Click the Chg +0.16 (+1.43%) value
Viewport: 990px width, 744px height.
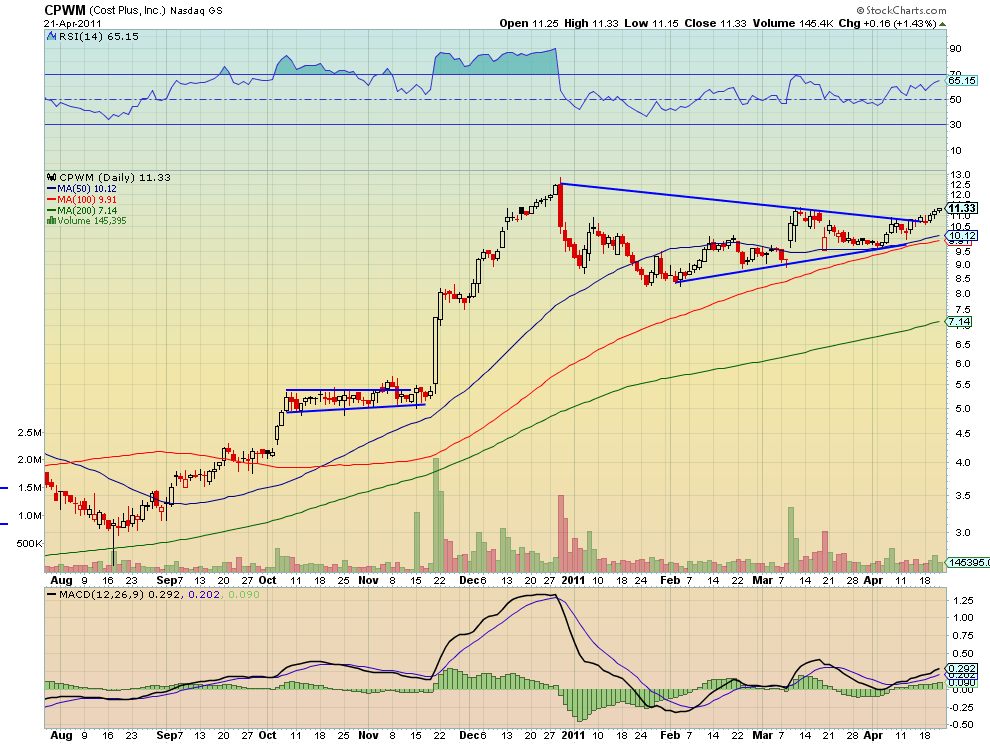[x=887, y=23]
